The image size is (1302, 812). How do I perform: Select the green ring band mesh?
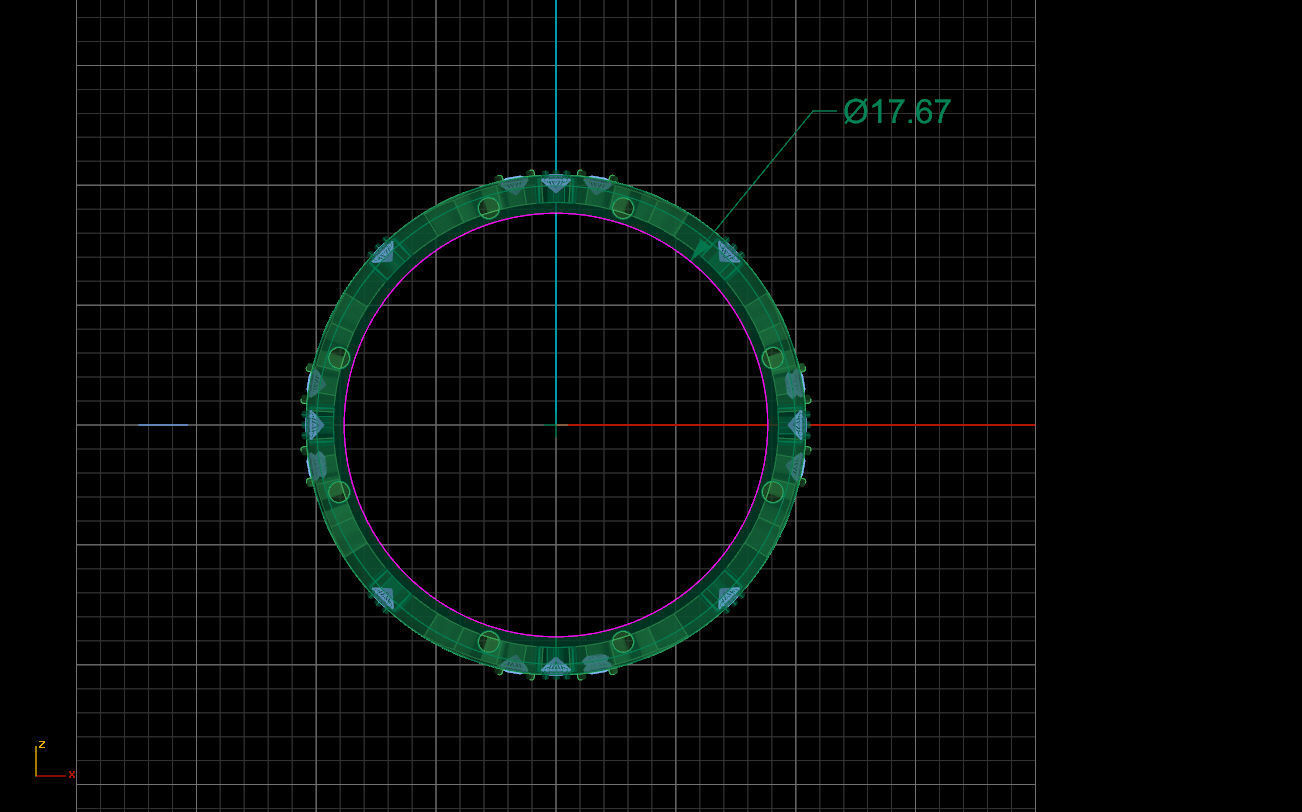tap(556, 425)
